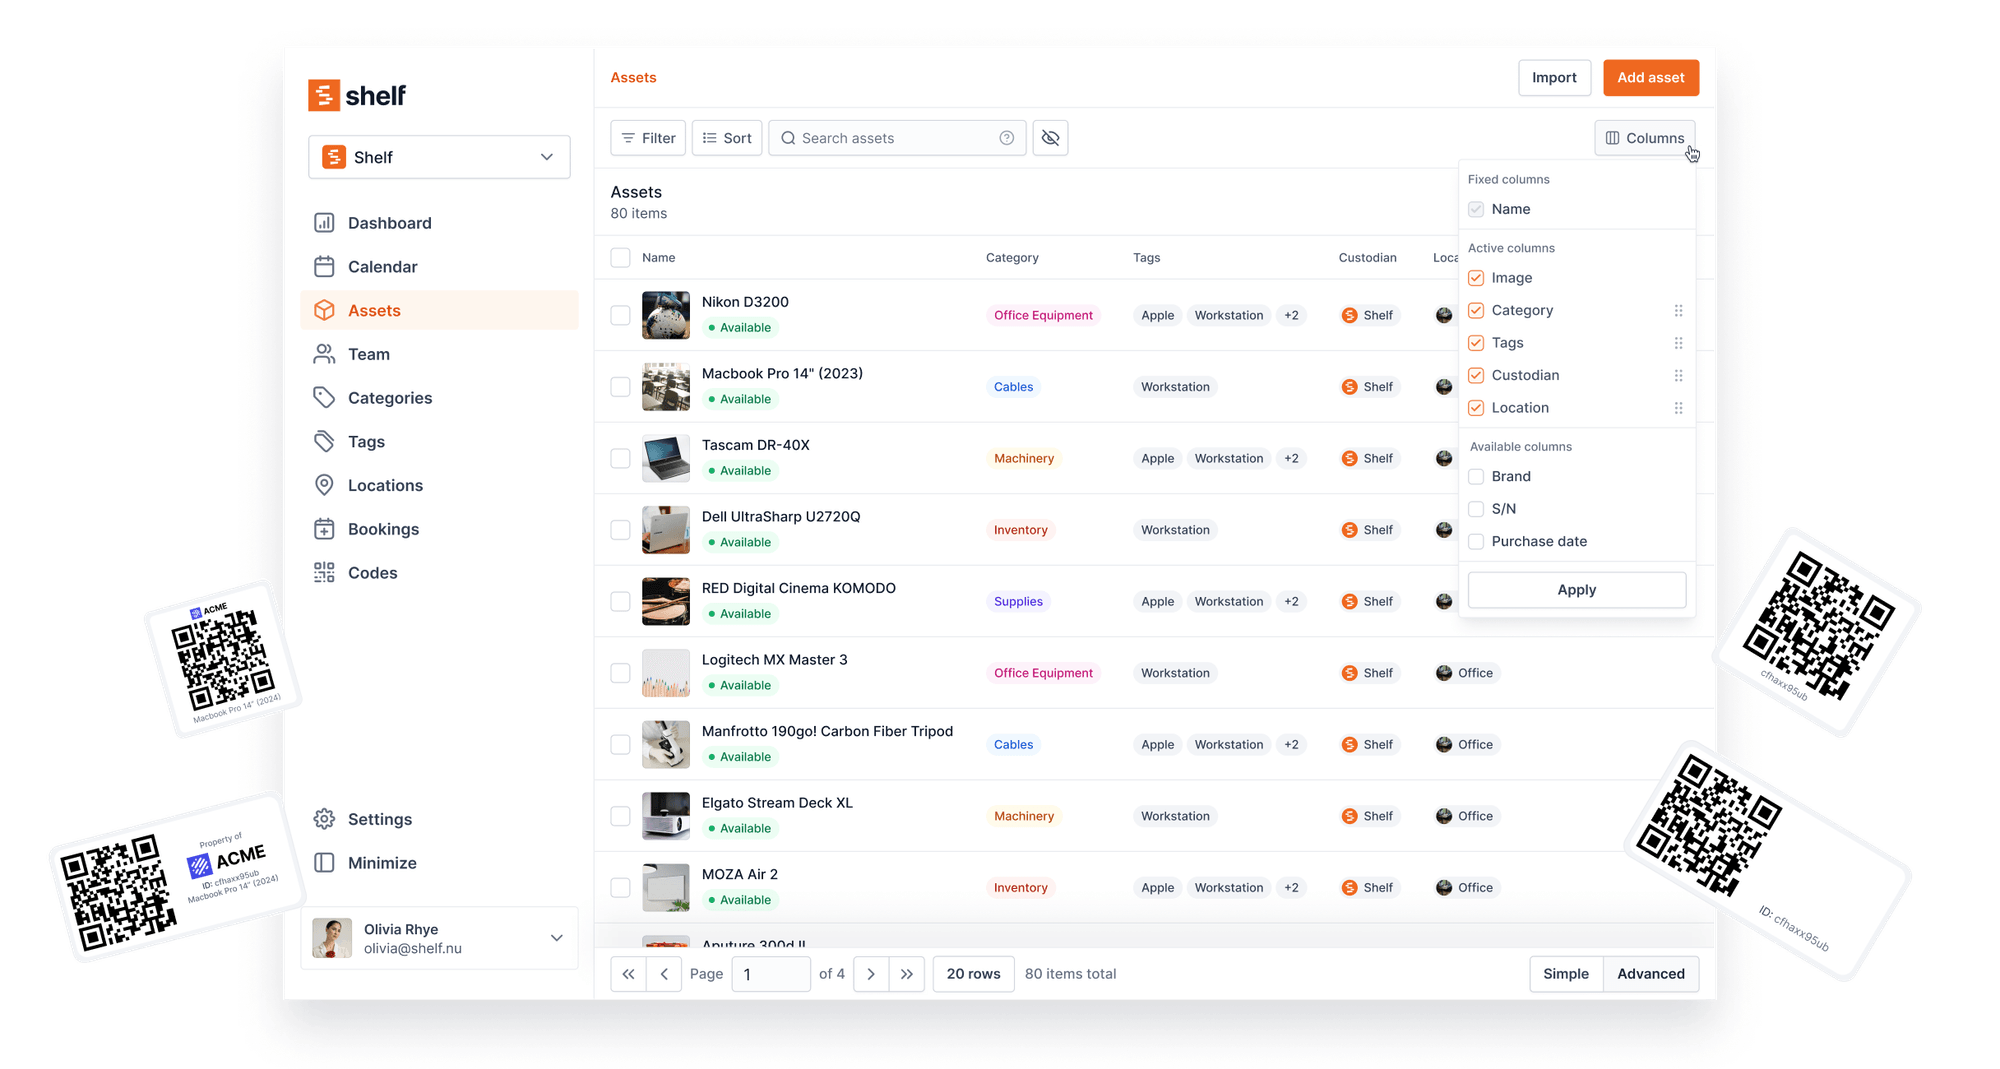The height and width of the screenshot is (1069, 2000).
Task: Open the 20 rows per page selector
Action: 973,974
